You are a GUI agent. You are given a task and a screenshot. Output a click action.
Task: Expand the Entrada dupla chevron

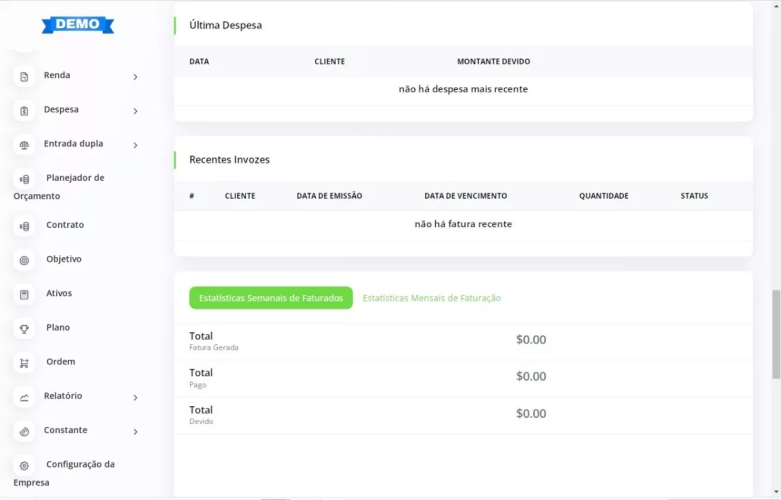[x=135, y=145]
